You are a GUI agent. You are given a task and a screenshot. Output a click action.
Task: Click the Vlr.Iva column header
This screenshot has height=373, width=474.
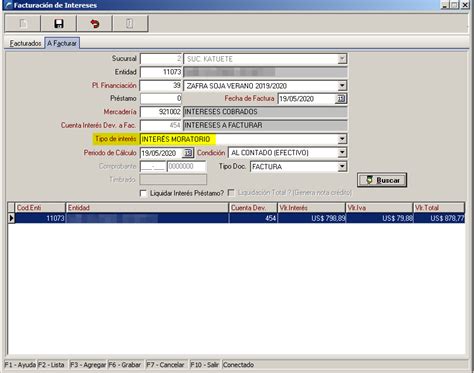(379, 208)
